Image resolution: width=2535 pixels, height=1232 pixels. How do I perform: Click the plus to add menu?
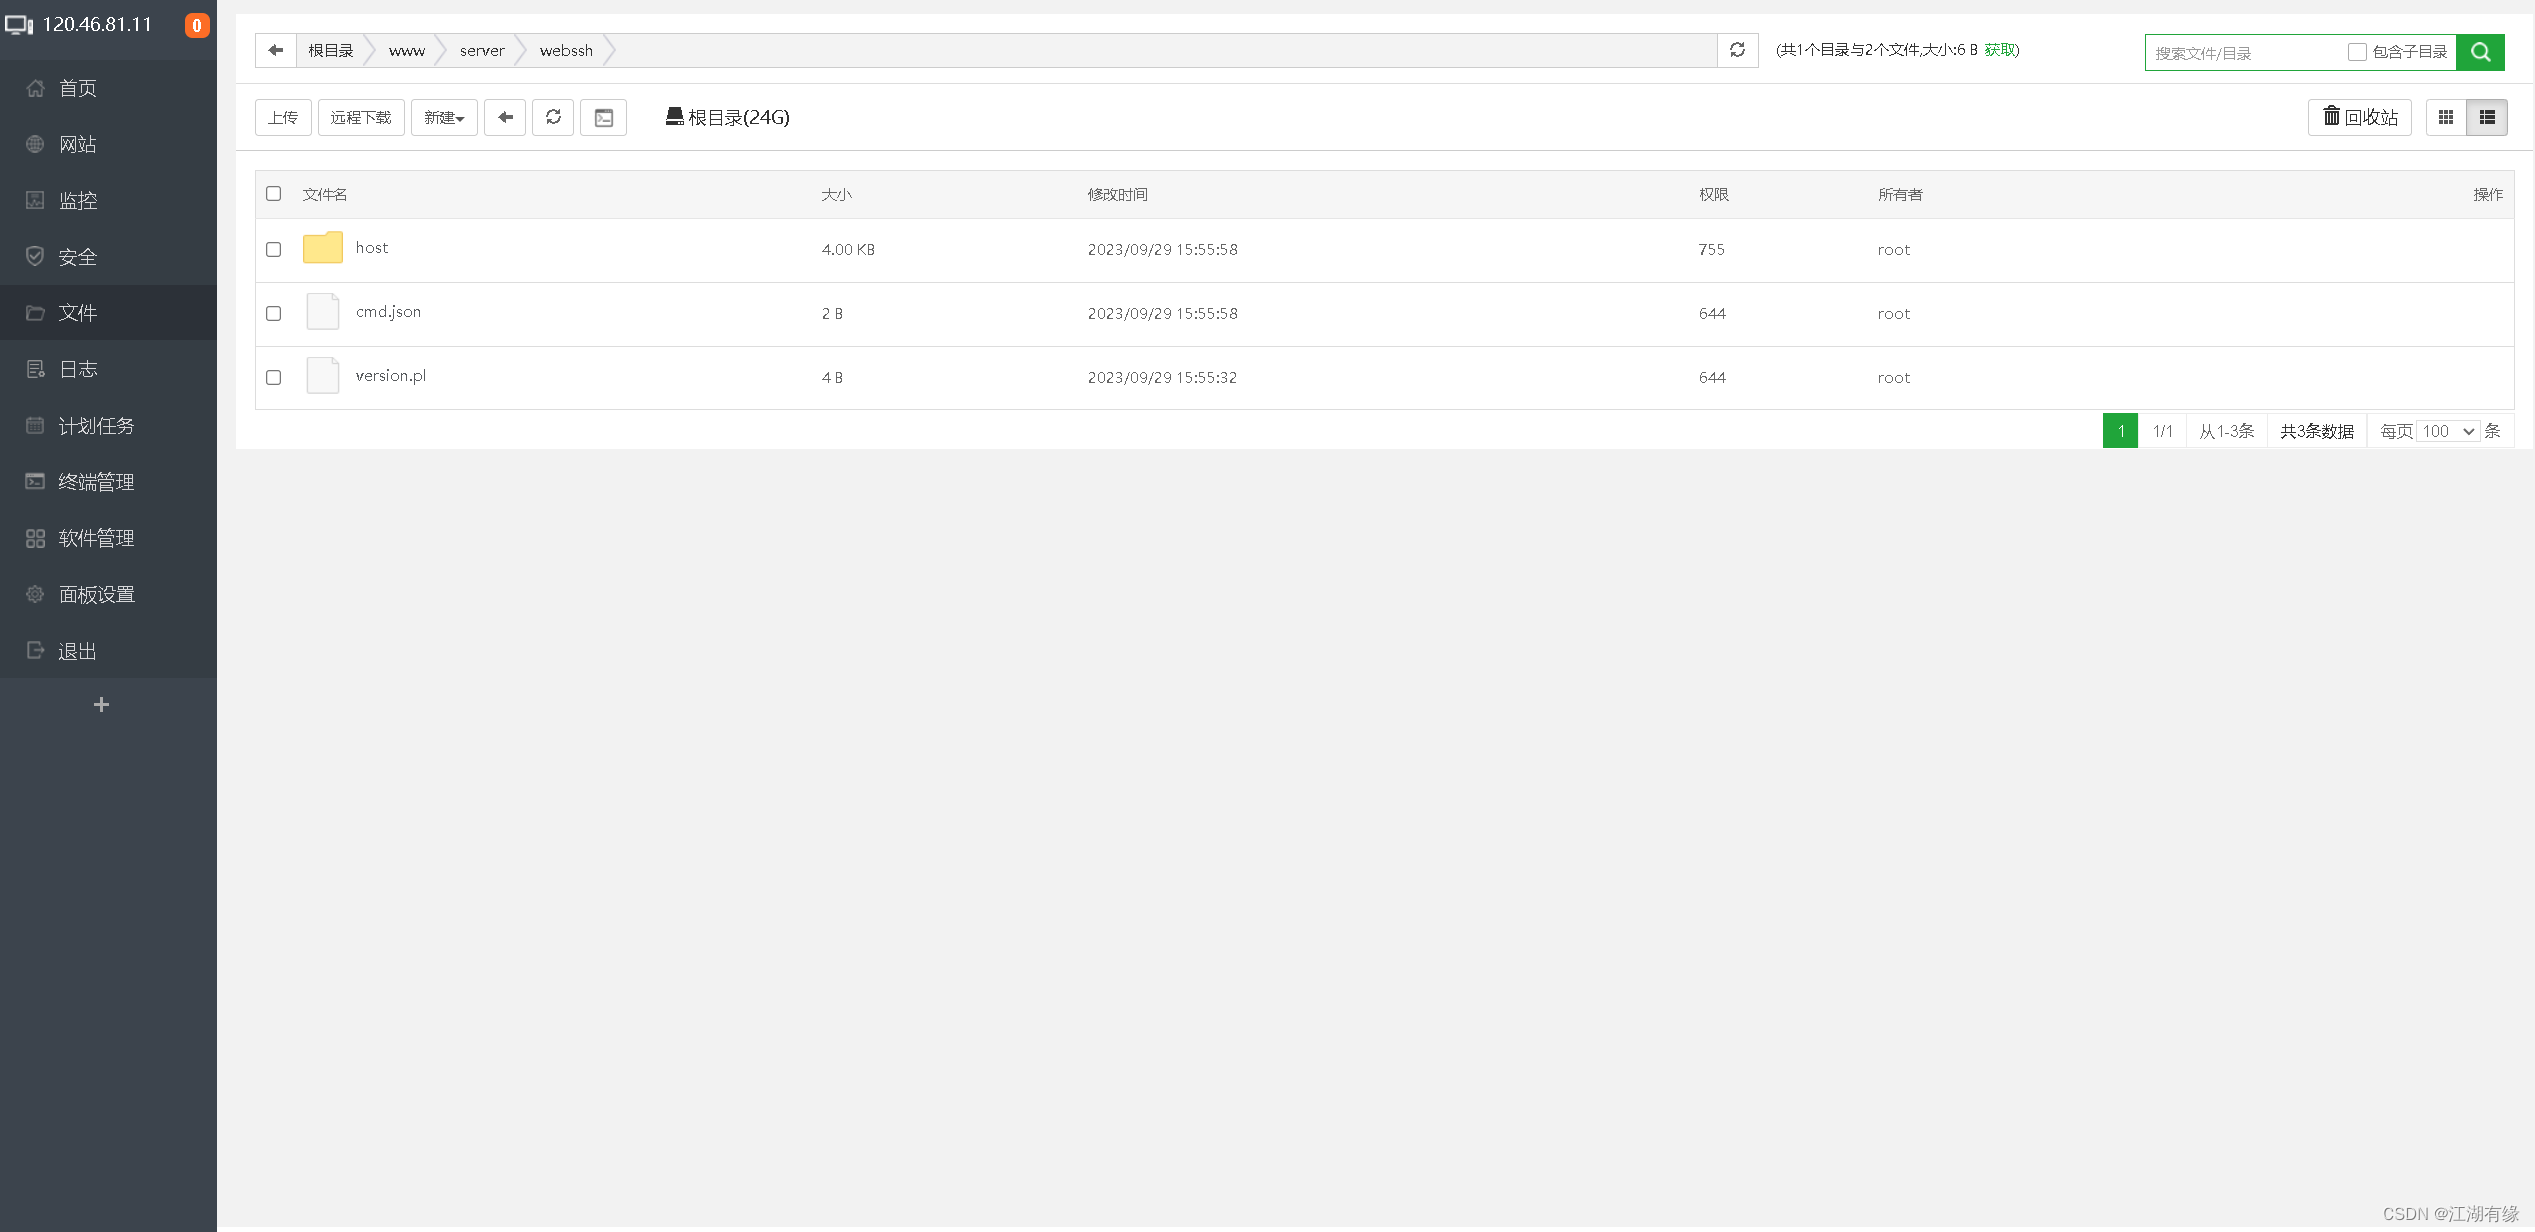click(101, 705)
